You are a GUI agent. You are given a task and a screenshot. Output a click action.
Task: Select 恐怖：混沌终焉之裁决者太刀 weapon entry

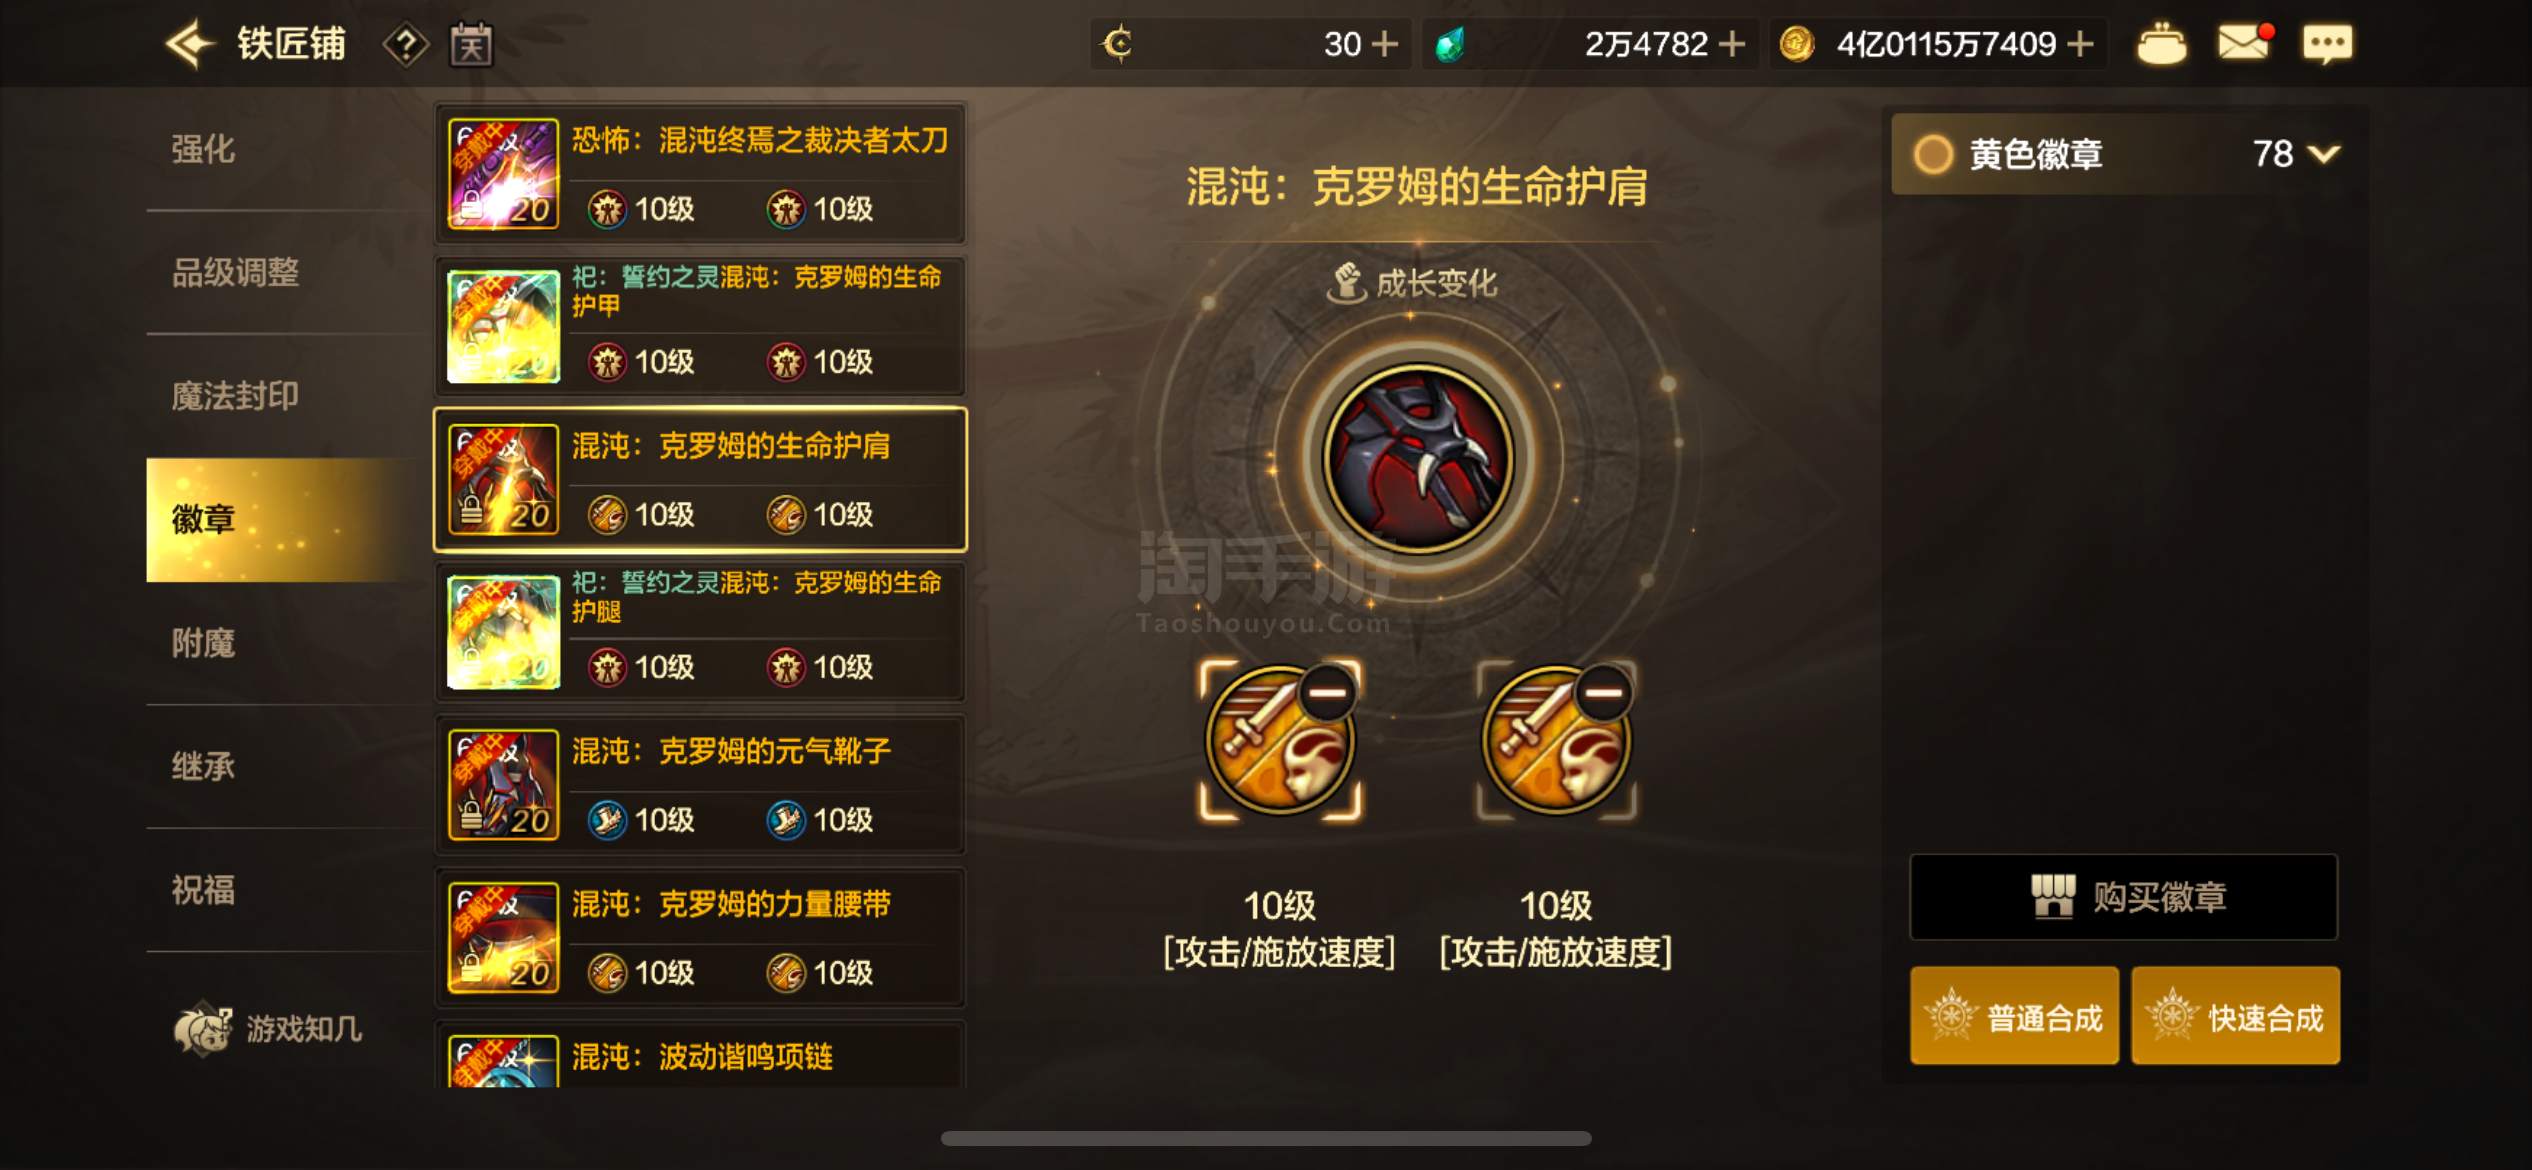pyautogui.click(x=701, y=174)
